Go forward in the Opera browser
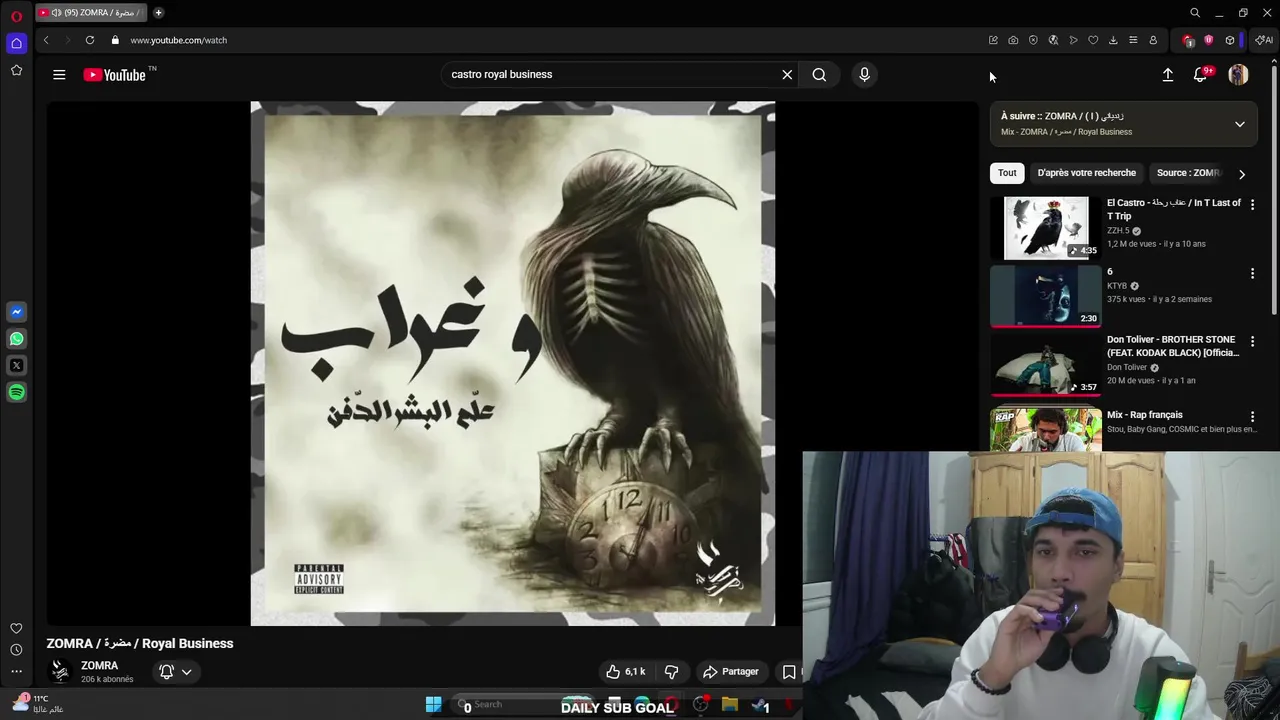 click(68, 40)
